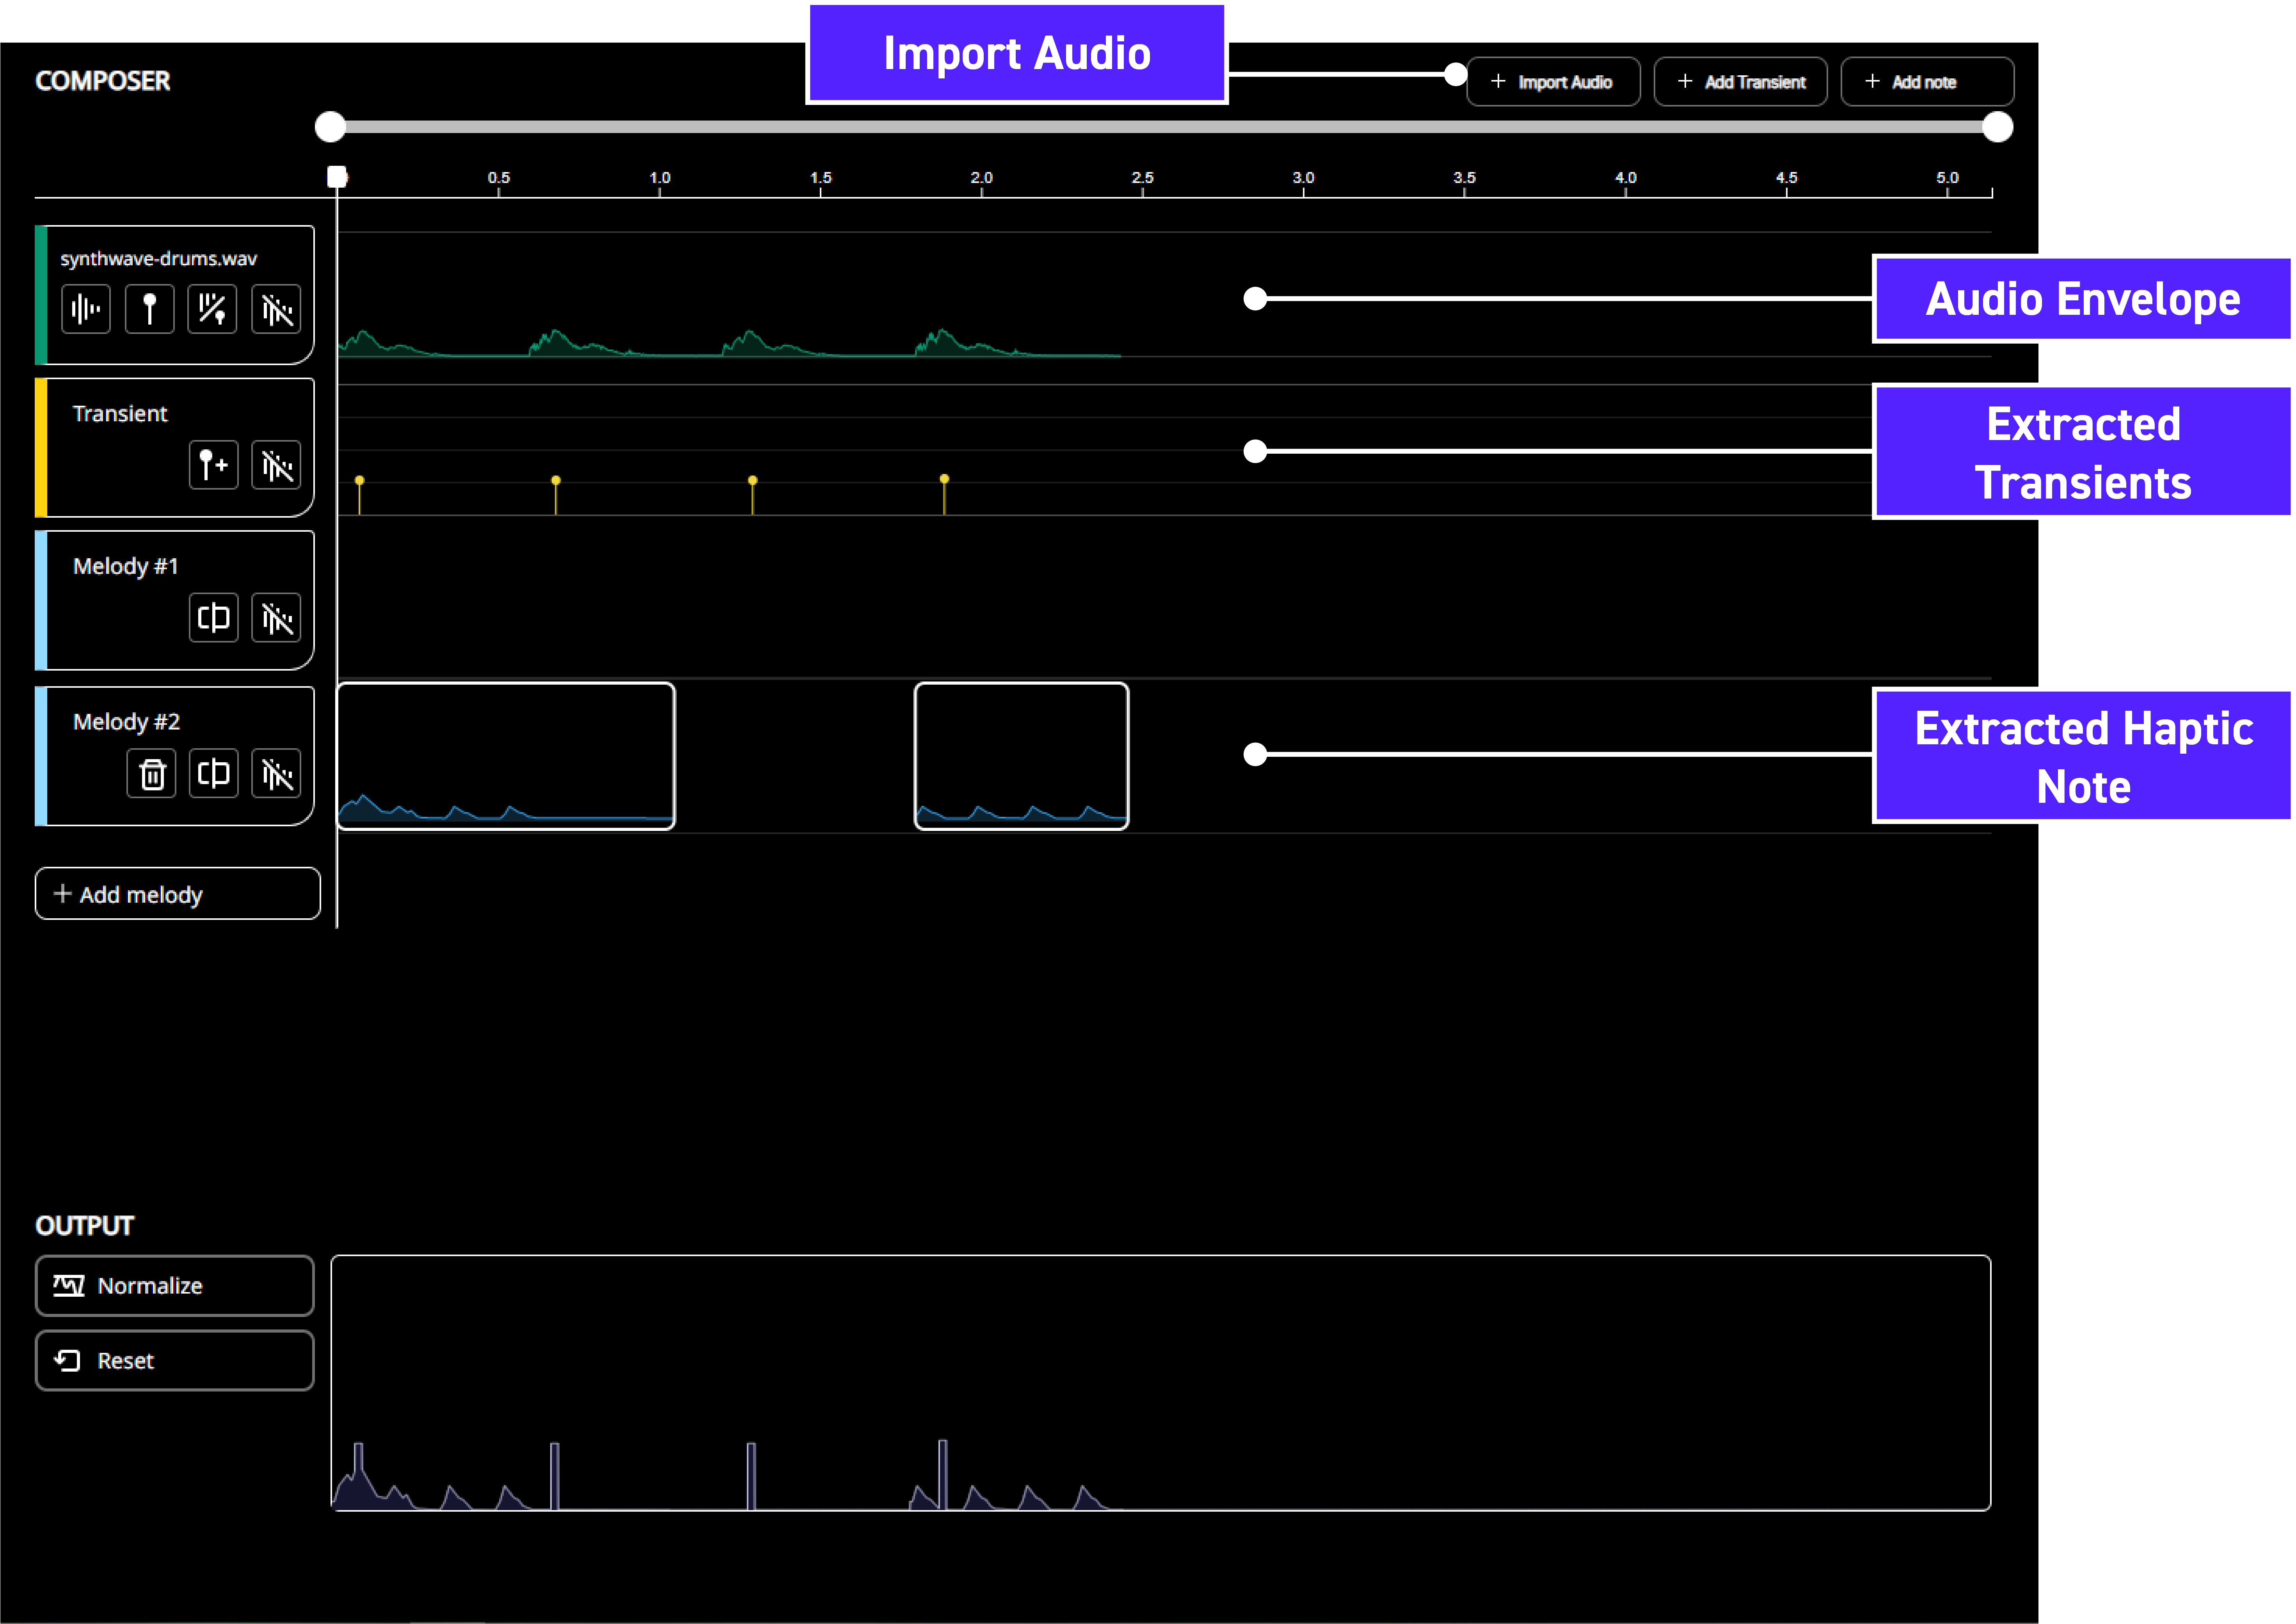Viewport: 2296px width, 1624px height.
Task: Click the Add melody button
Action: [x=178, y=894]
